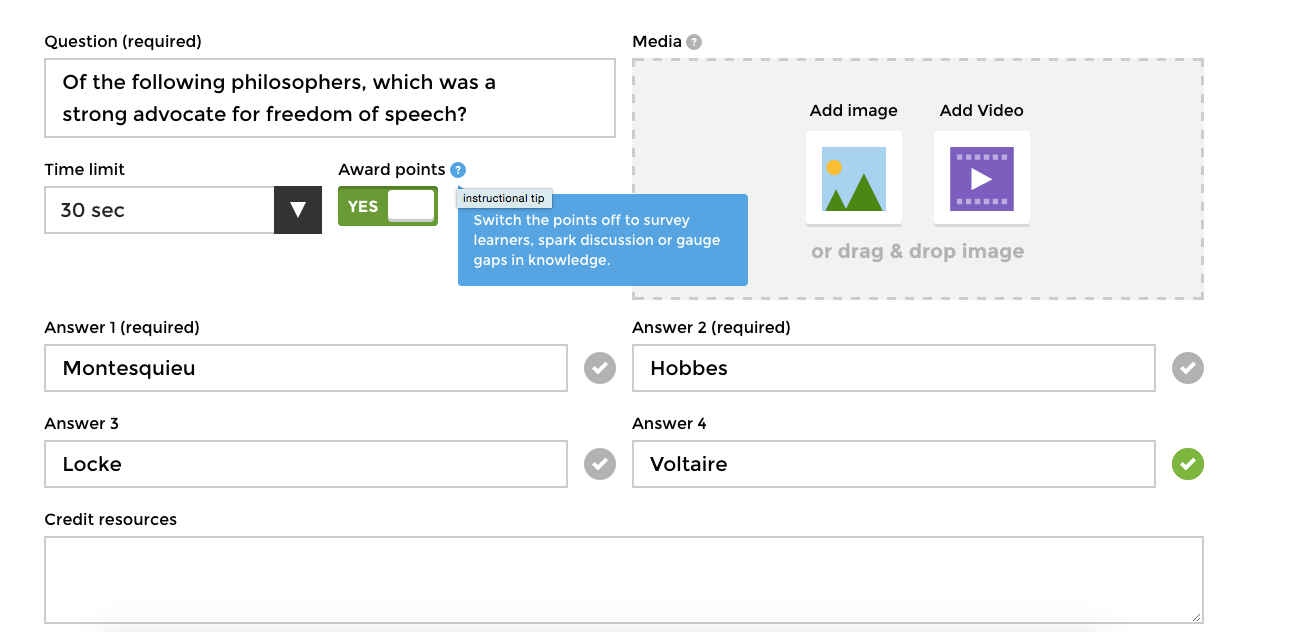Click the Media help question mark icon
Screen dimensions: 1299x632
694,42
